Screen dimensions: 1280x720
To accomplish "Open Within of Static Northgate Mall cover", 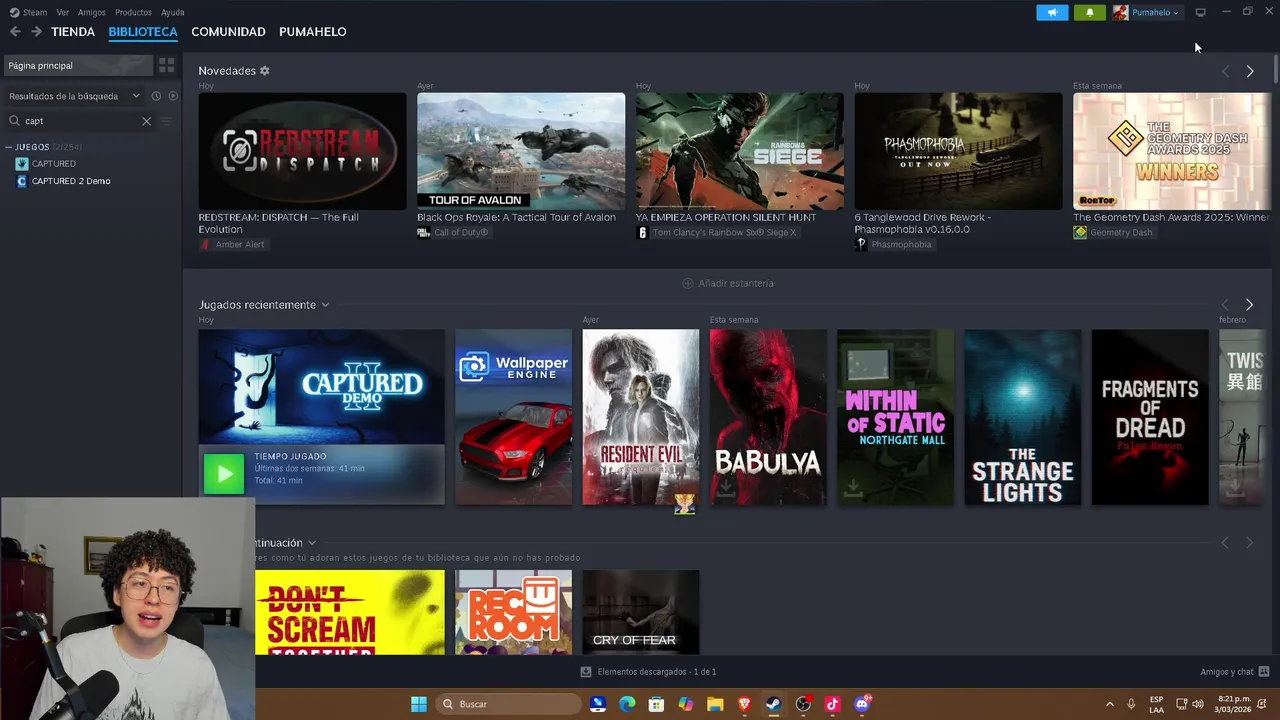I will pyautogui.click(x=895, y=417).
